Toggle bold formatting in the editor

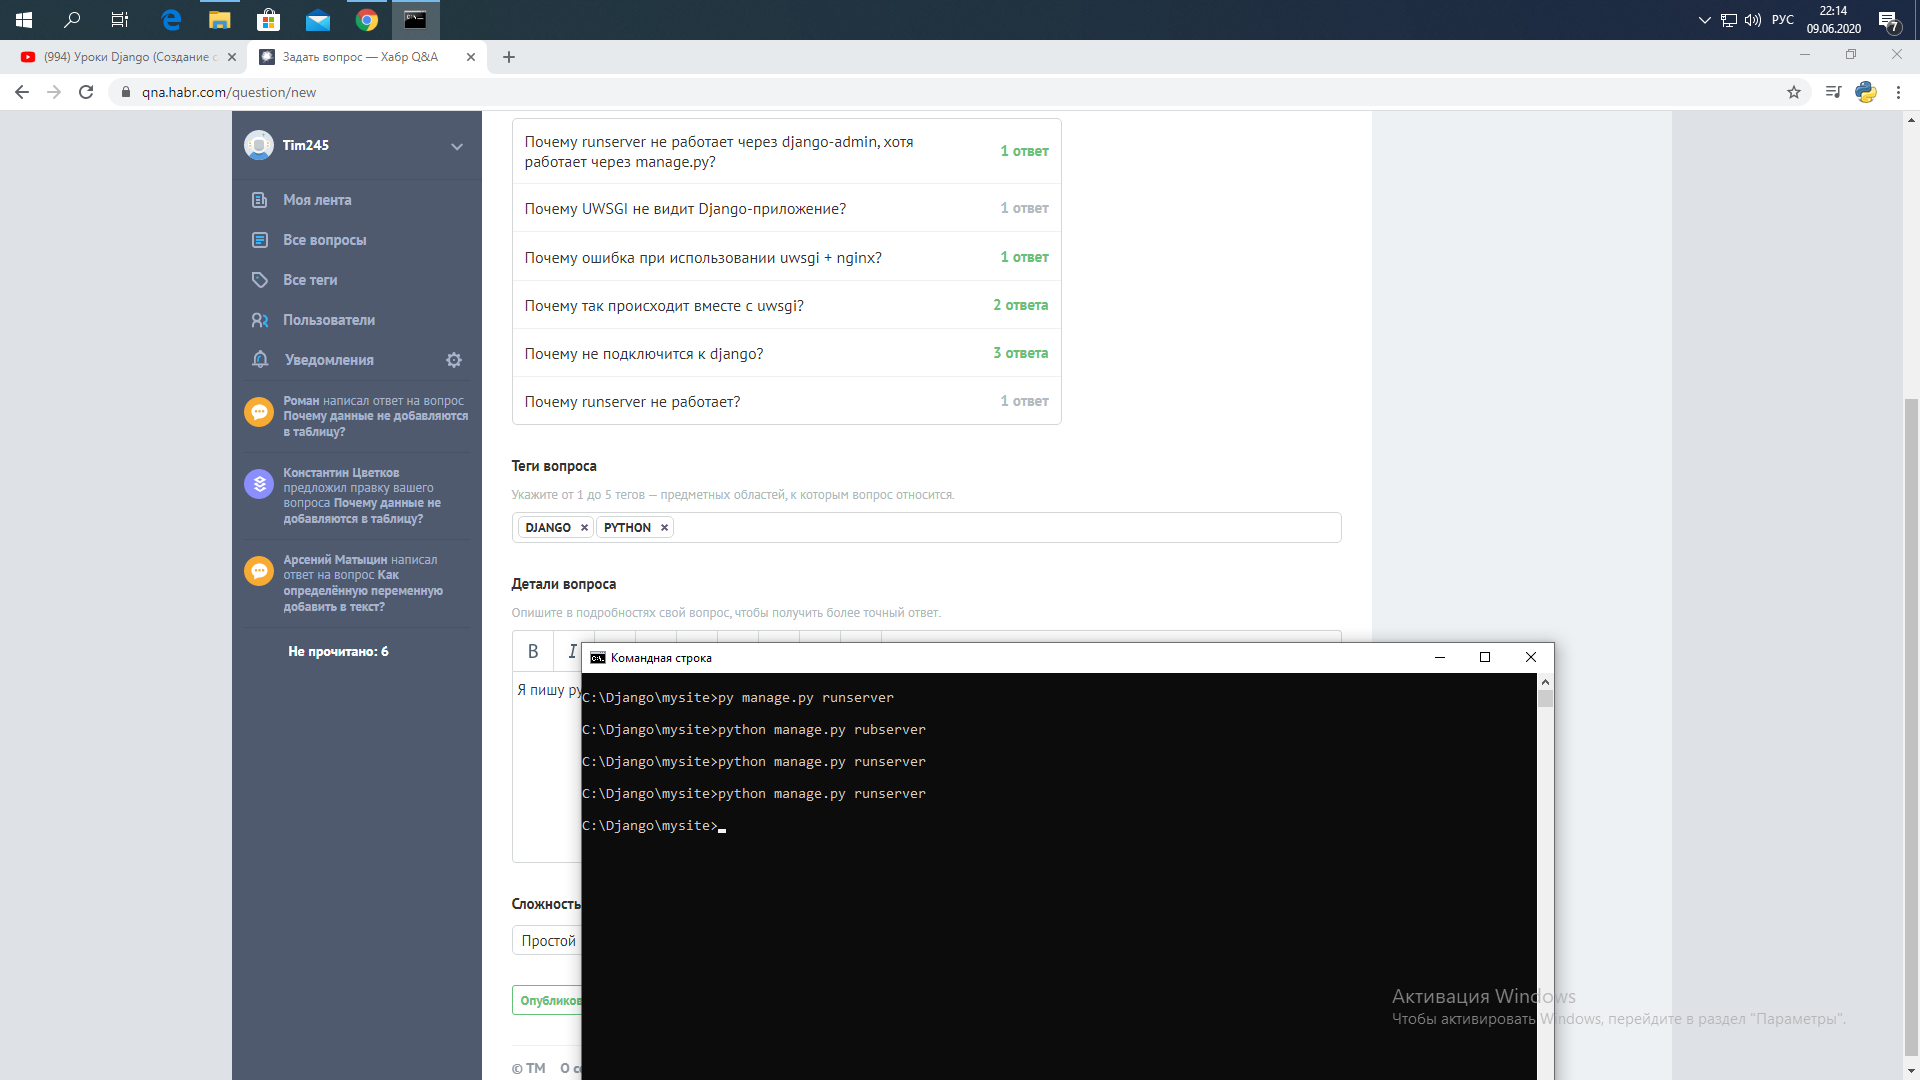[x=533, y=652]
